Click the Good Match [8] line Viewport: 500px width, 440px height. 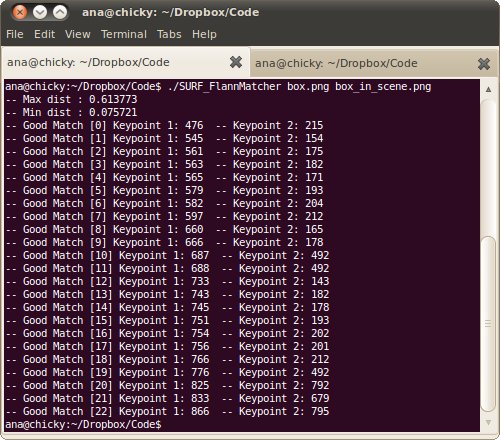tap(164, 229)
